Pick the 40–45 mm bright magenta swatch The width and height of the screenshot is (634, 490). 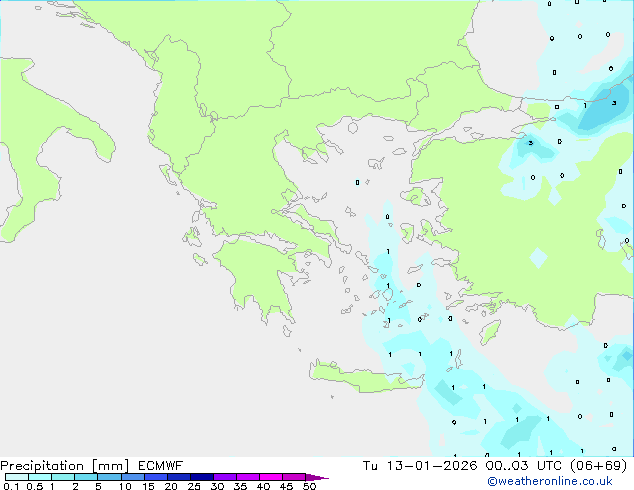[271, 477]
